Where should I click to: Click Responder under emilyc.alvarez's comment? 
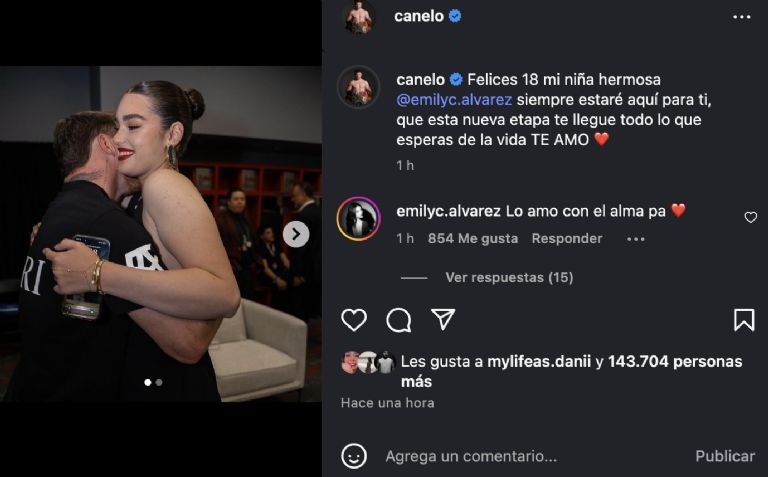[x=567, y=238]
